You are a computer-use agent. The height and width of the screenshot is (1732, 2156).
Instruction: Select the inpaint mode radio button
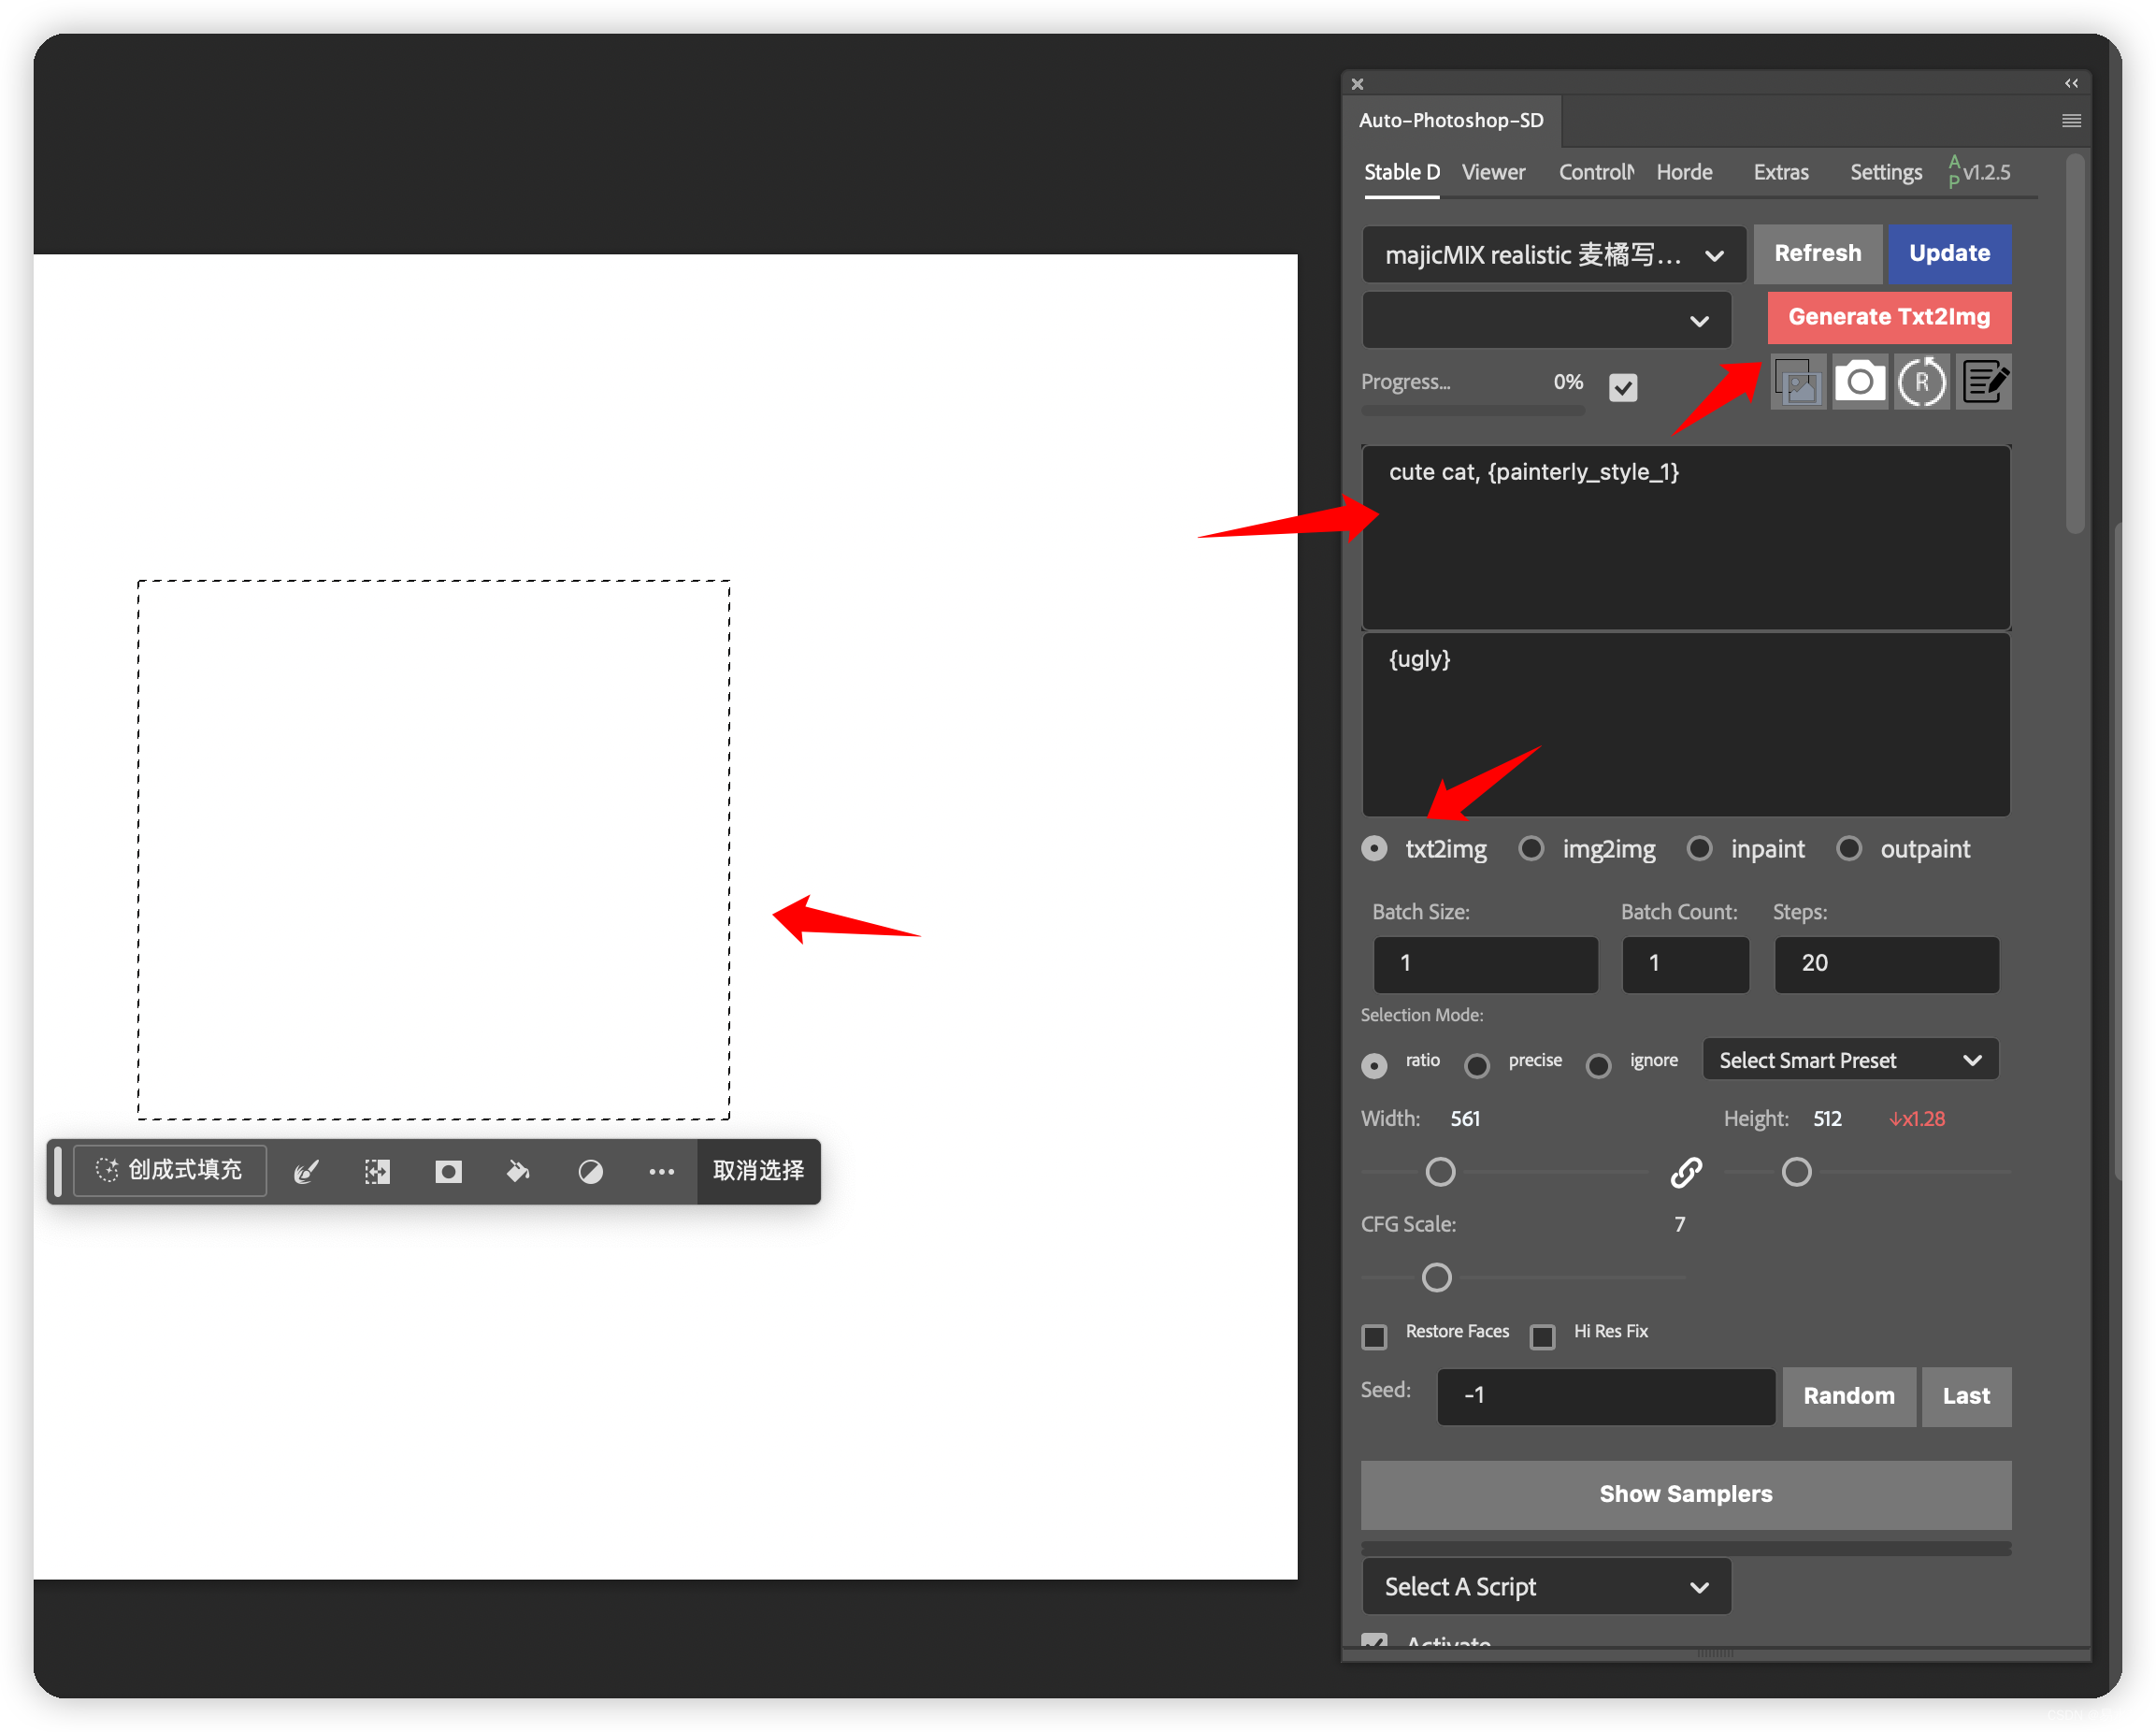click(1699, 849)
